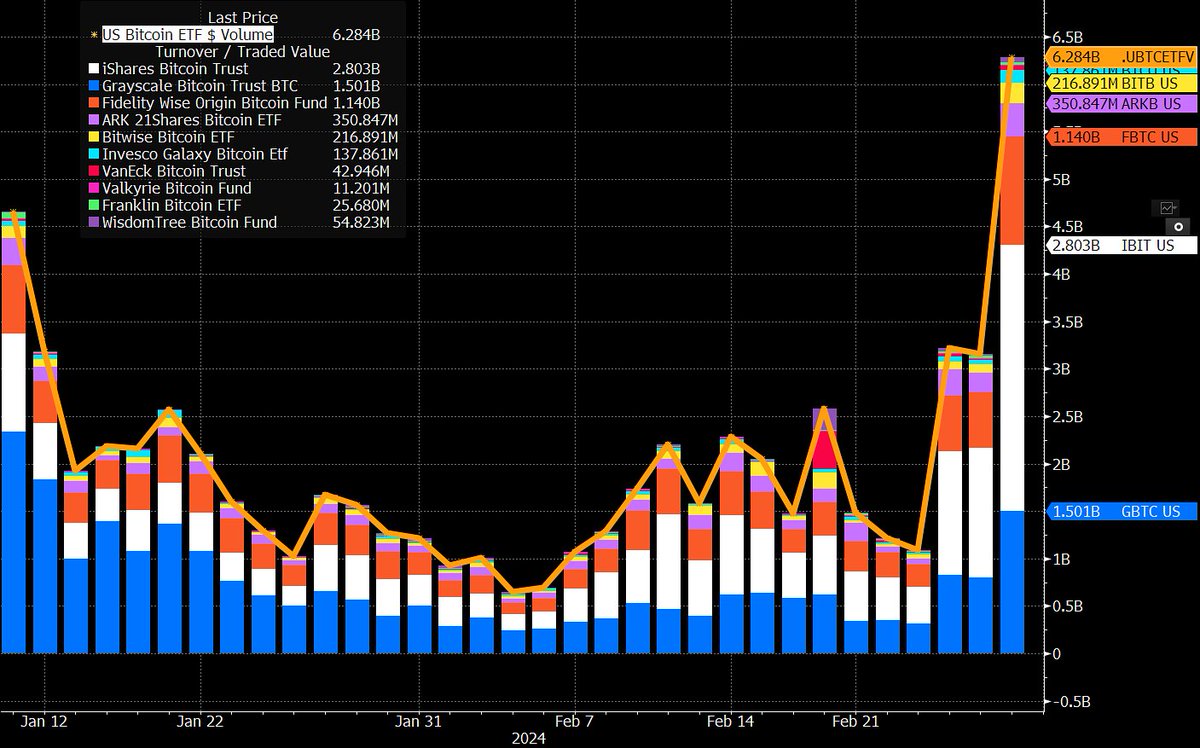Click the 350.847M ARKB US price tag
Viewport: 1200px width, 748px height.
[x=1120, y=103]
